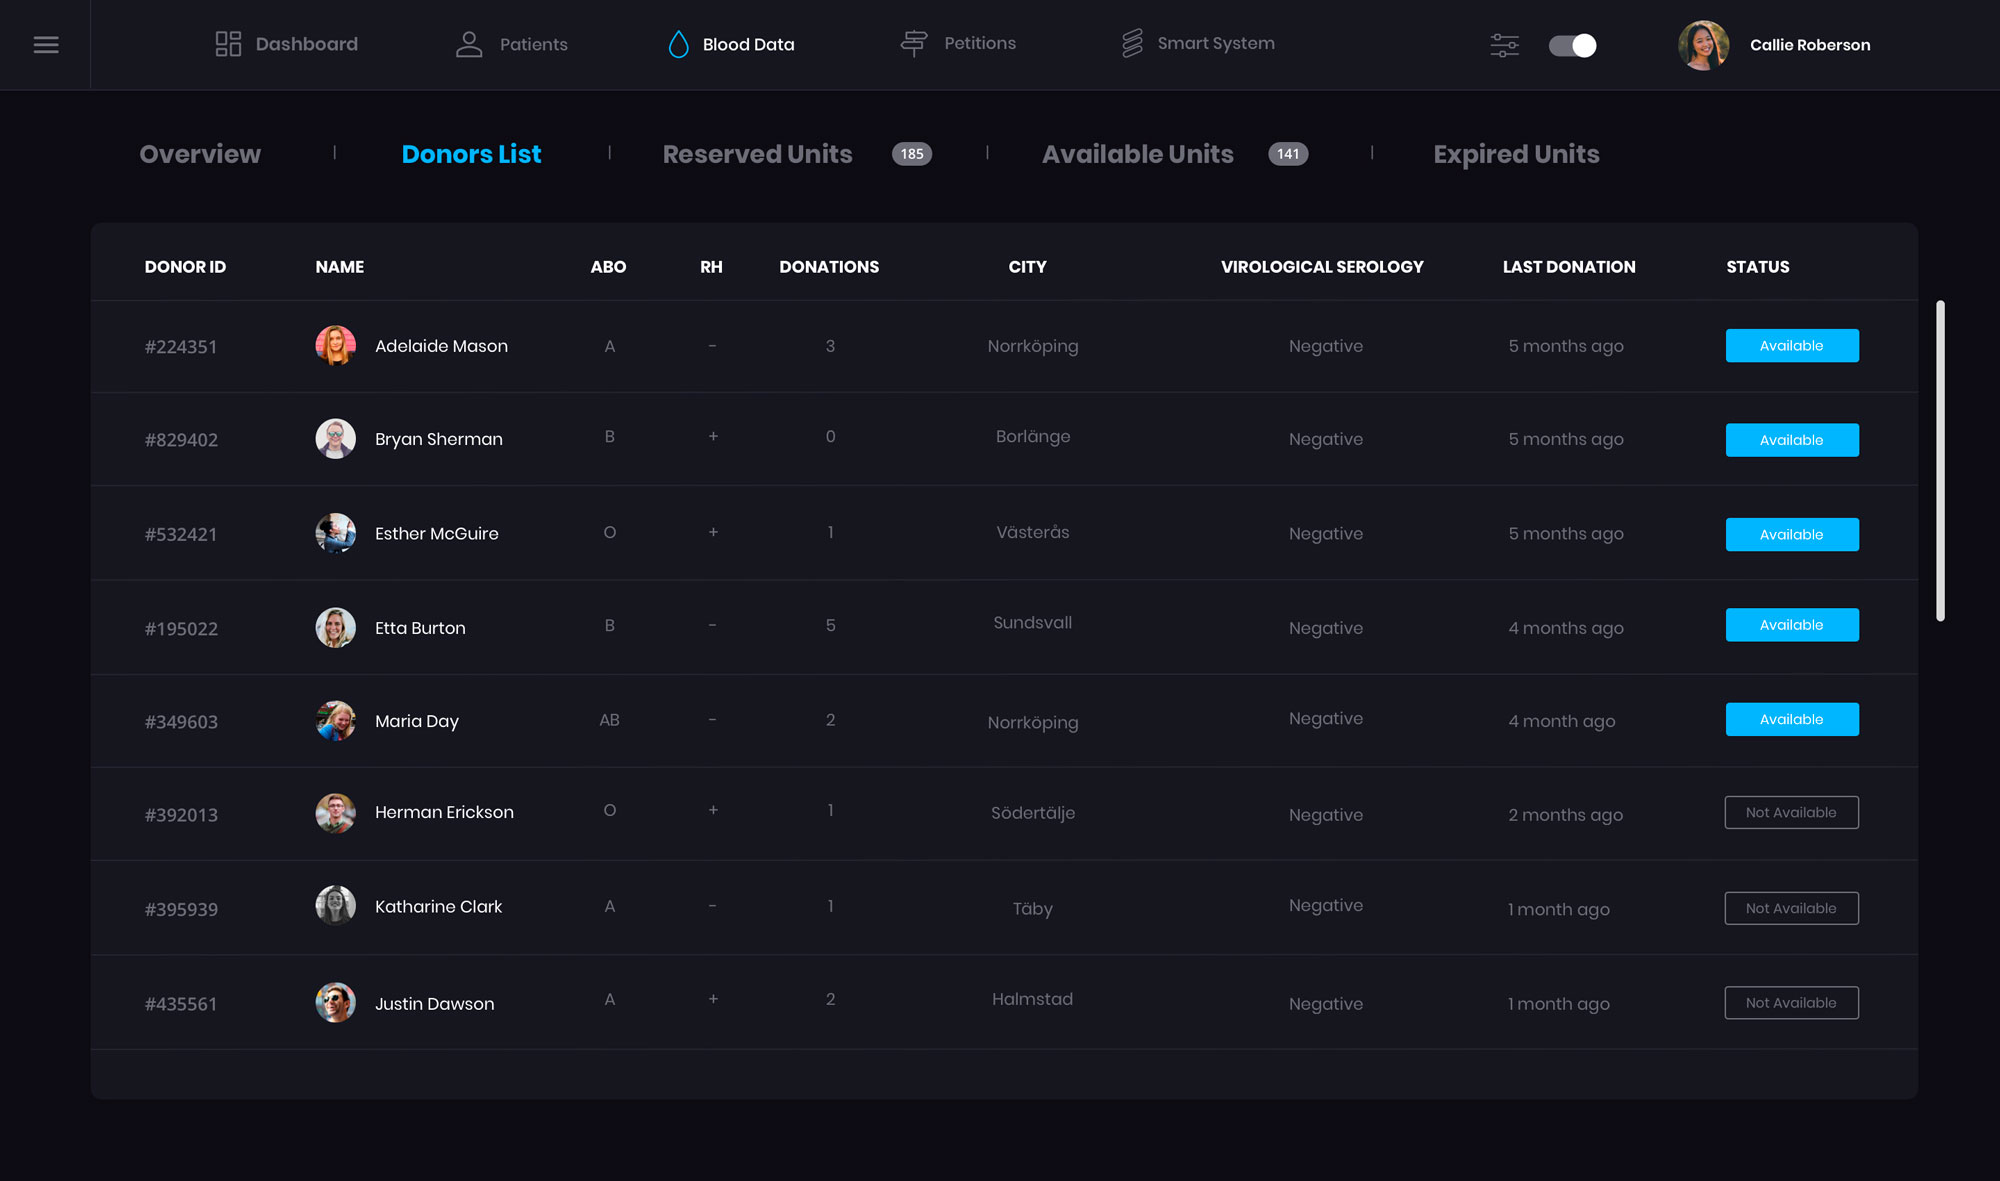Click the Petitions signpost icon
This screenshot has width=2000, height=1181.
tap(913, 43)
